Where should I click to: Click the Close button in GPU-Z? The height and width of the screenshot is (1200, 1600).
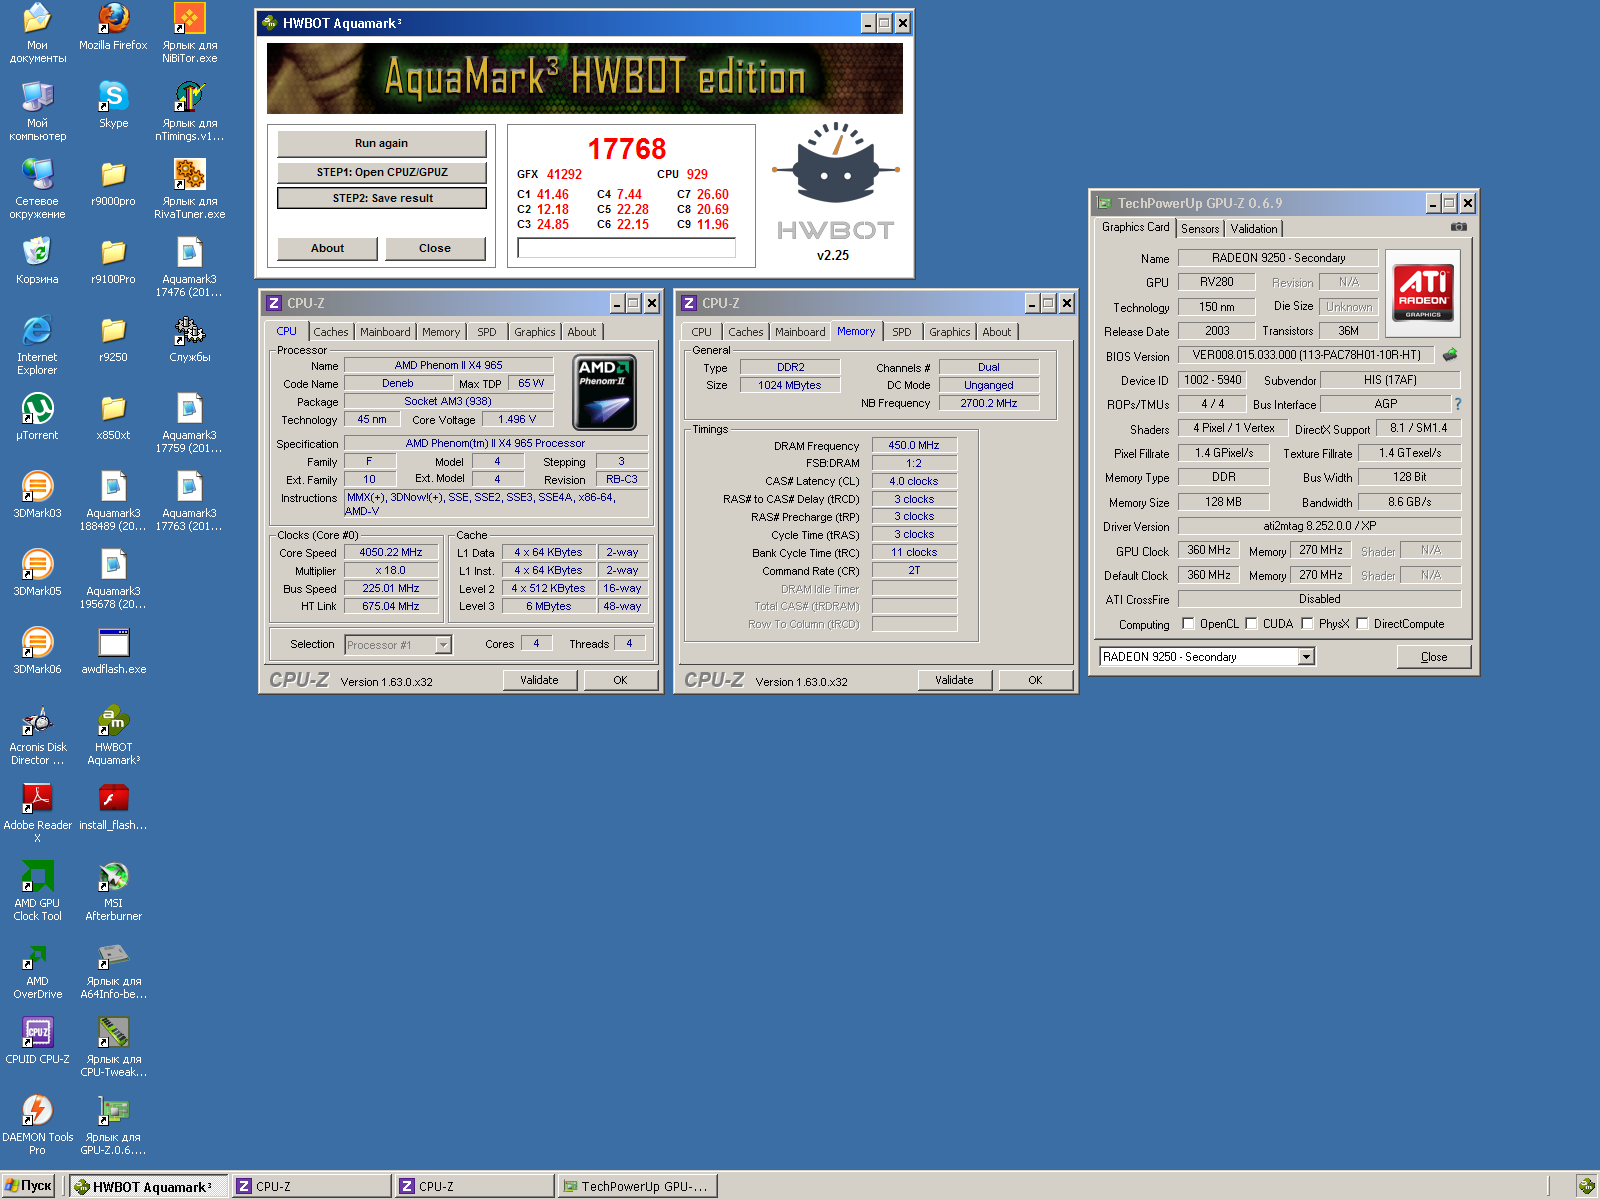[x=1434, y=657]
